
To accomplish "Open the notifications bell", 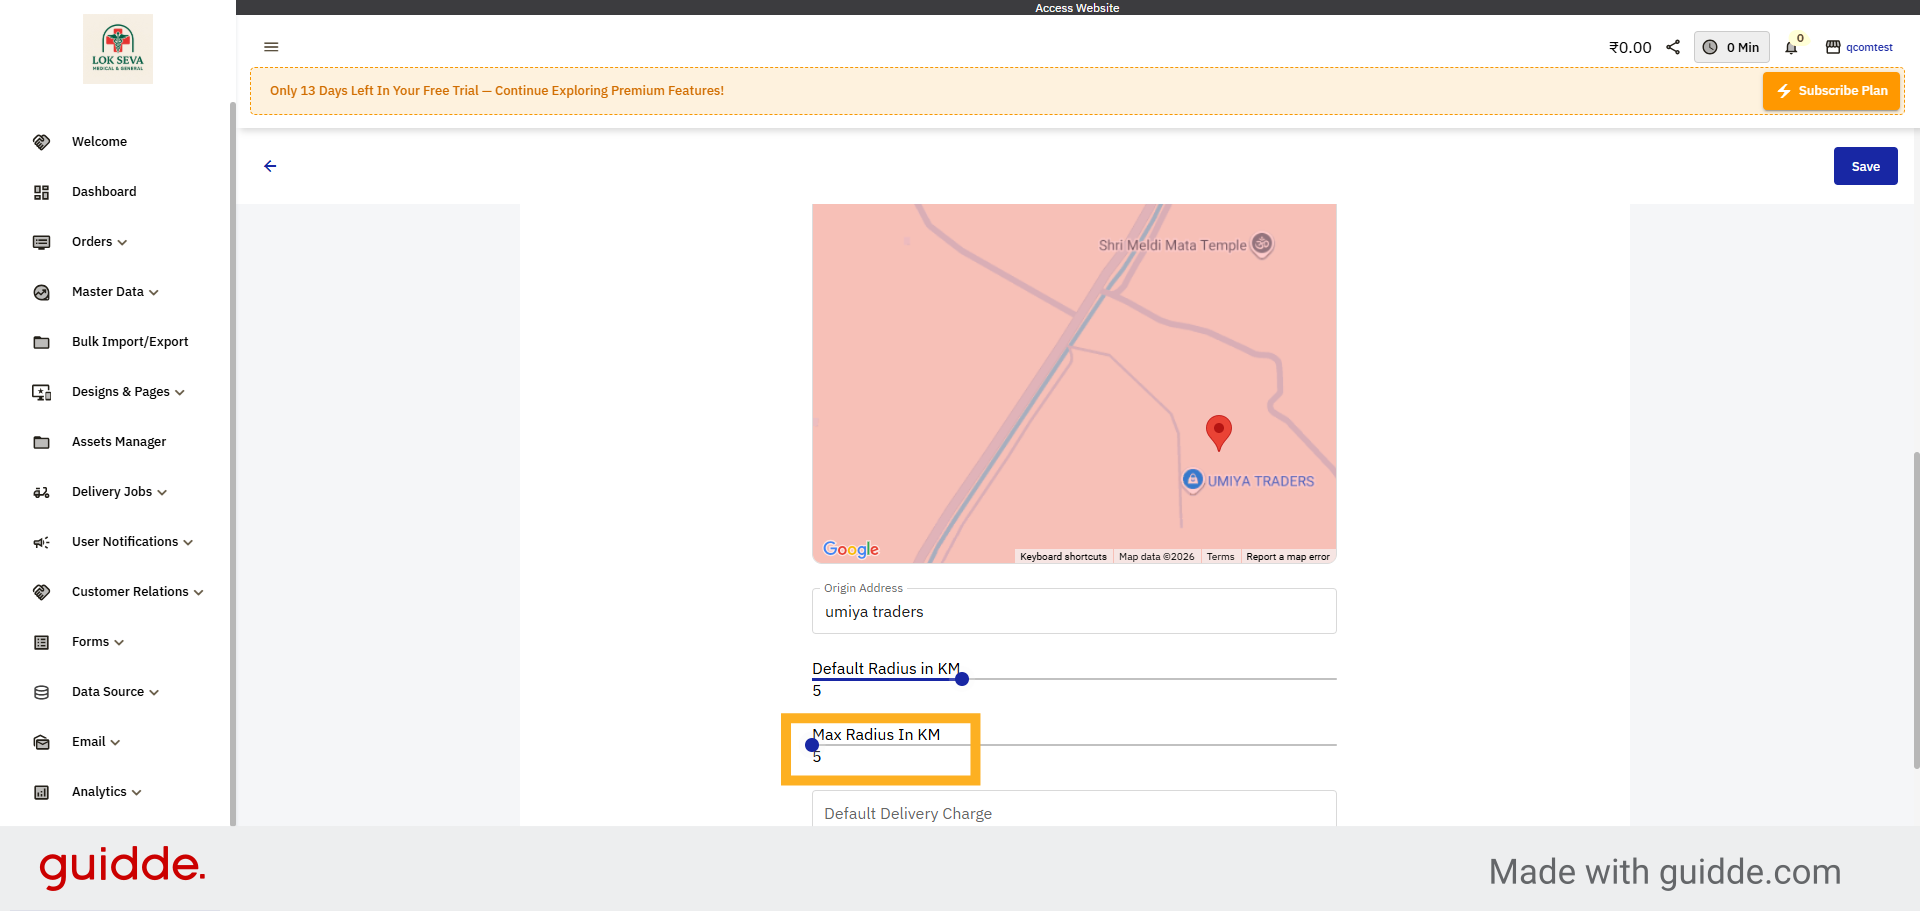I will pyautogui.click(x=1791, y=48).
